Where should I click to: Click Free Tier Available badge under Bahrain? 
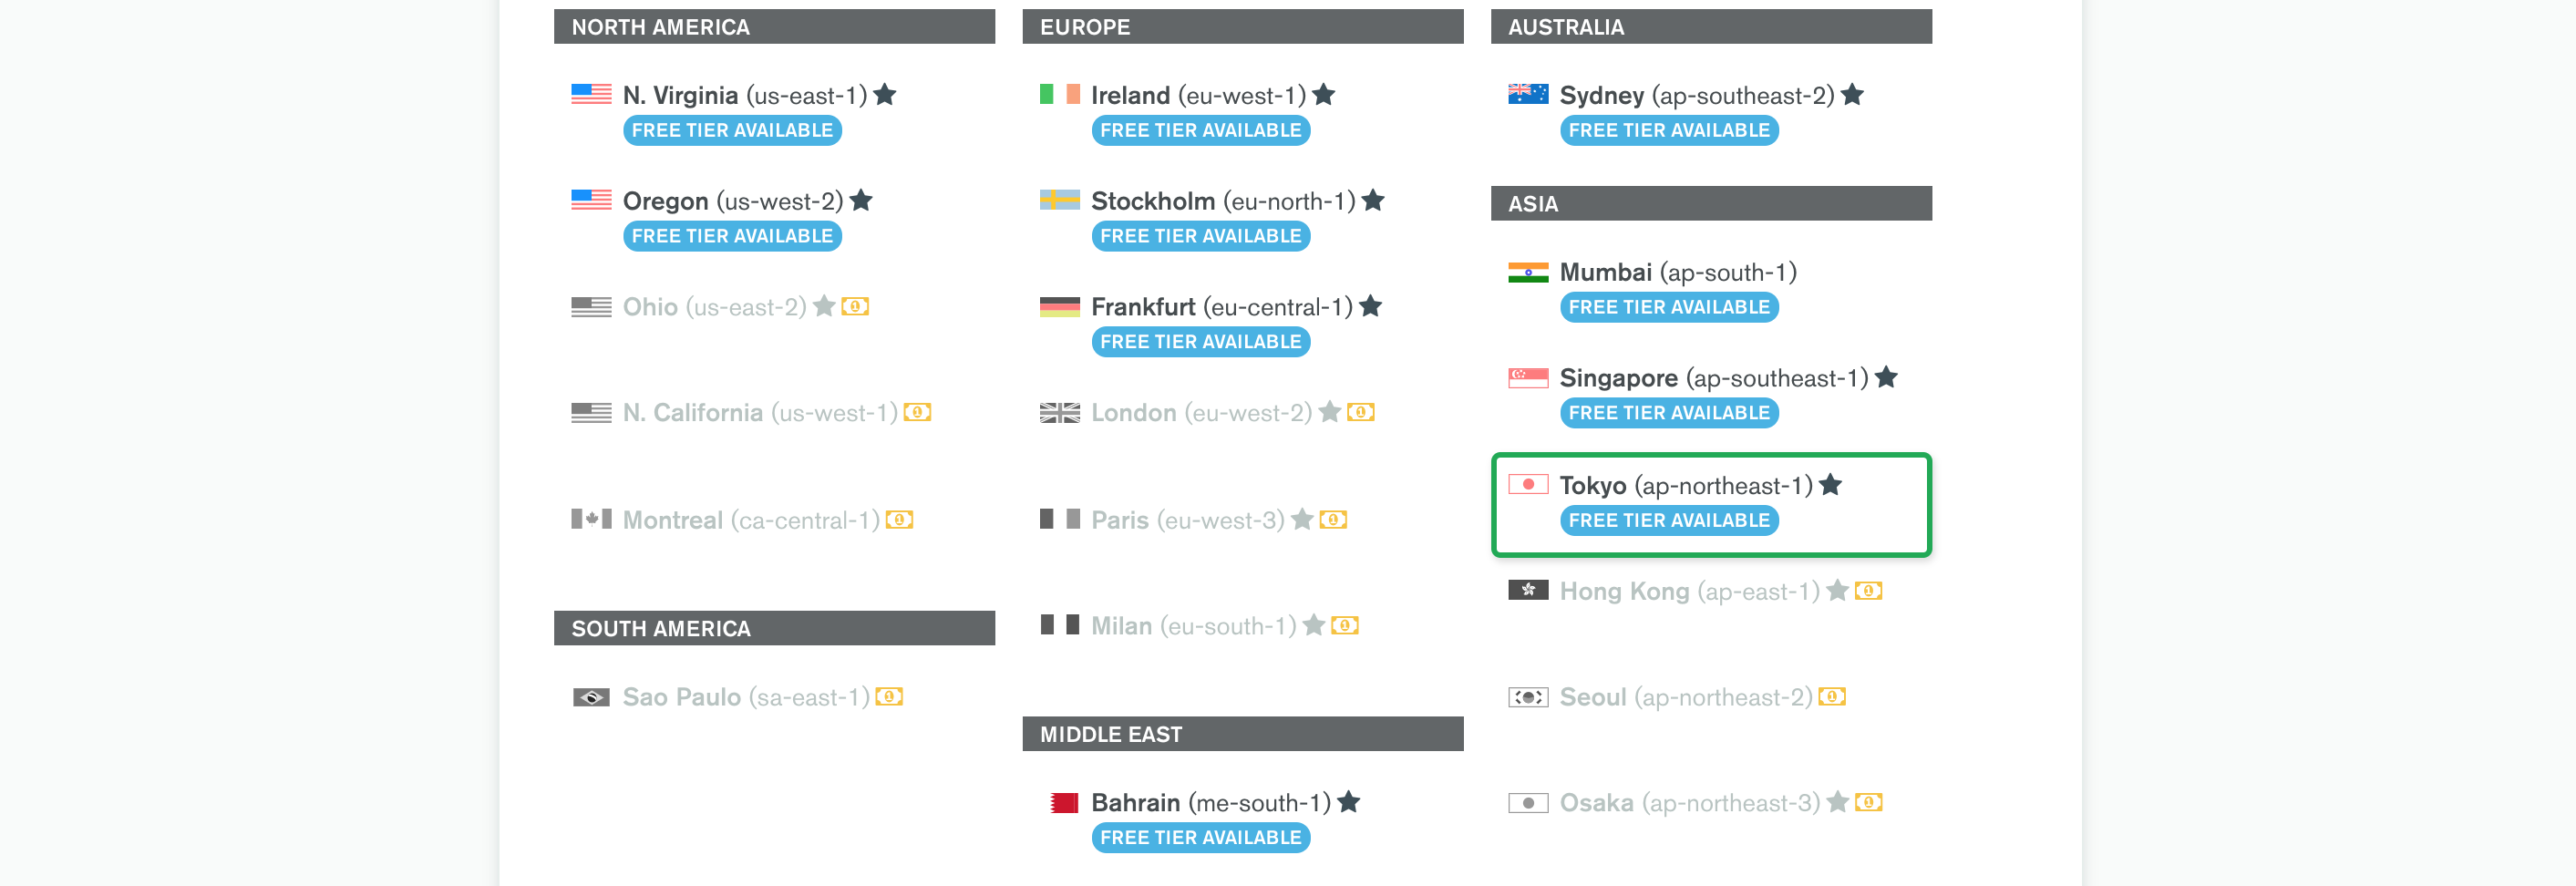pos(1200,837)
